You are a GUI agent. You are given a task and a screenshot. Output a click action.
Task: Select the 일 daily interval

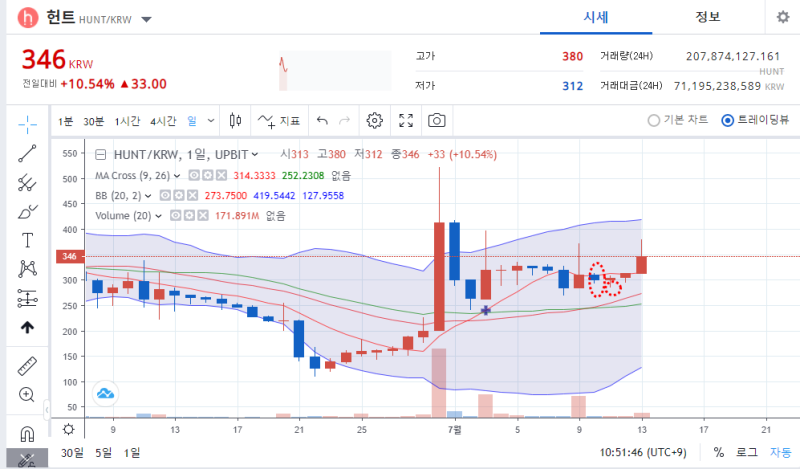coord(192,121)
